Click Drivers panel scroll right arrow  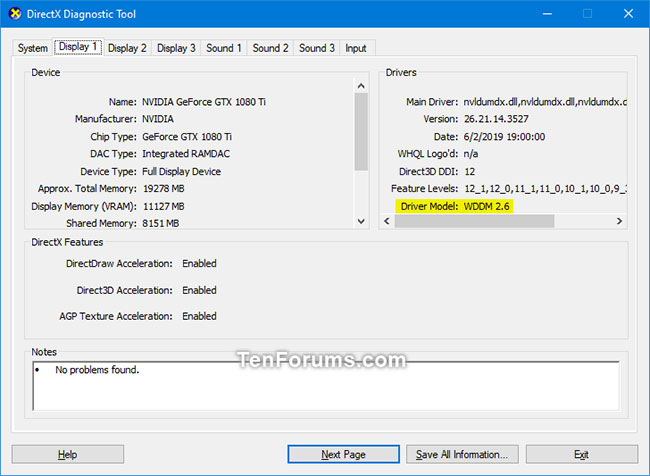tap(619, 221)
